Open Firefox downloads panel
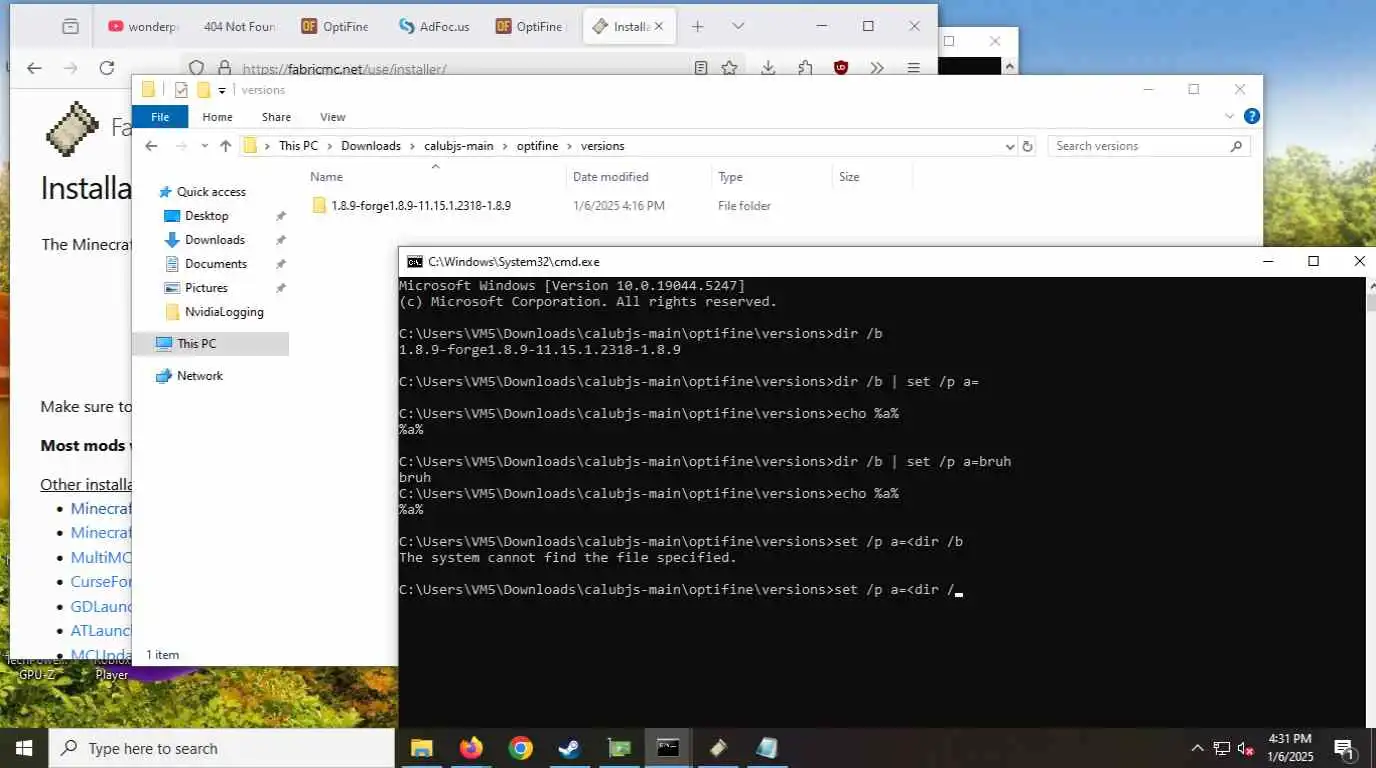 pos(768,68)
